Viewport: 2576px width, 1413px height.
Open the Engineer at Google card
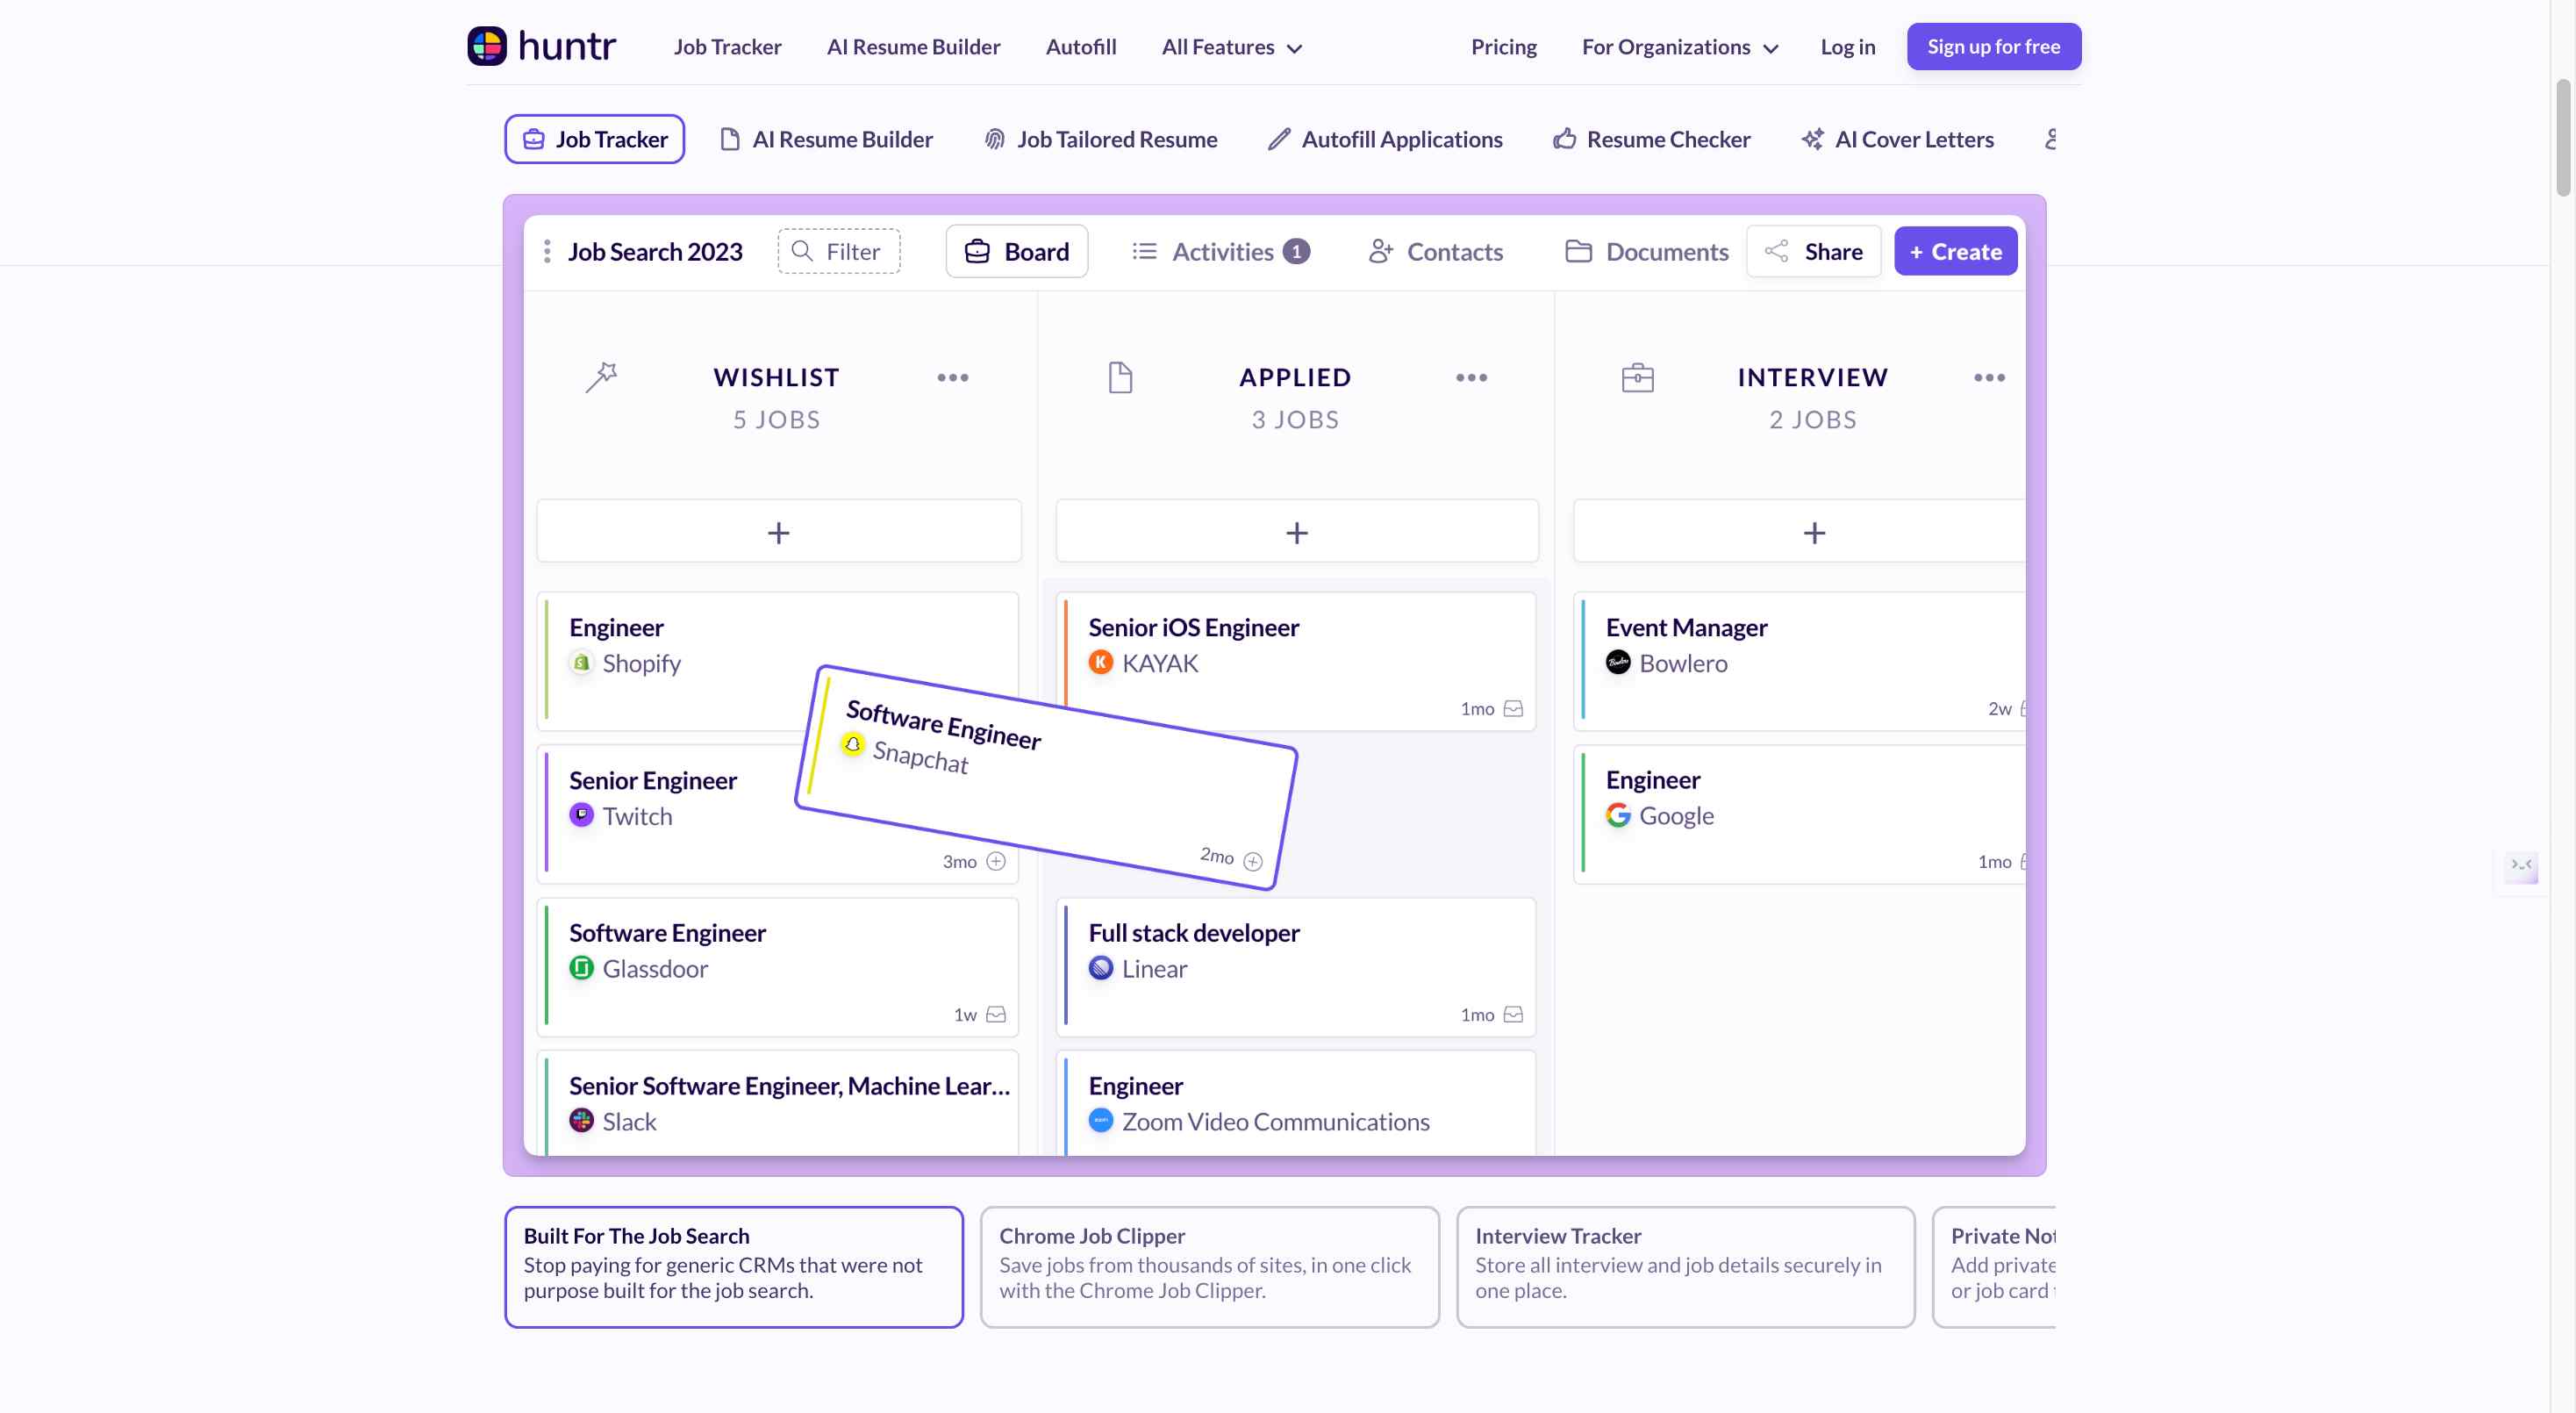pos(1800,813)
